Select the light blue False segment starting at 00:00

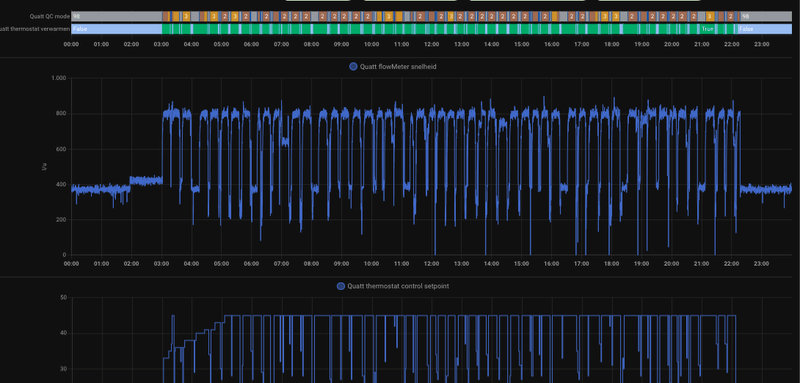(x=116, y=29)
